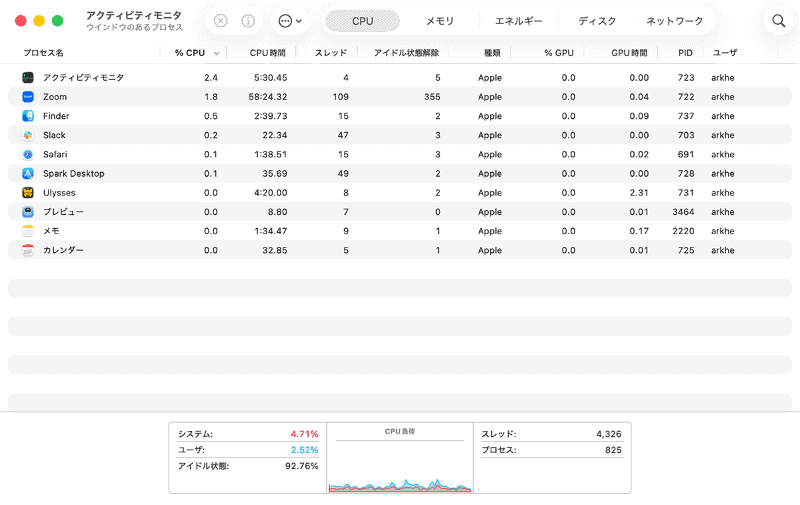
Task: Click the システム 4.71% value
Action: [305, 434]
